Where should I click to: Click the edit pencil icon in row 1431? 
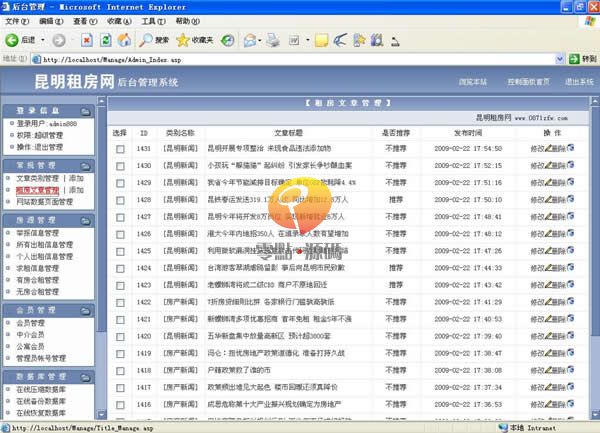tap(548, 148)
